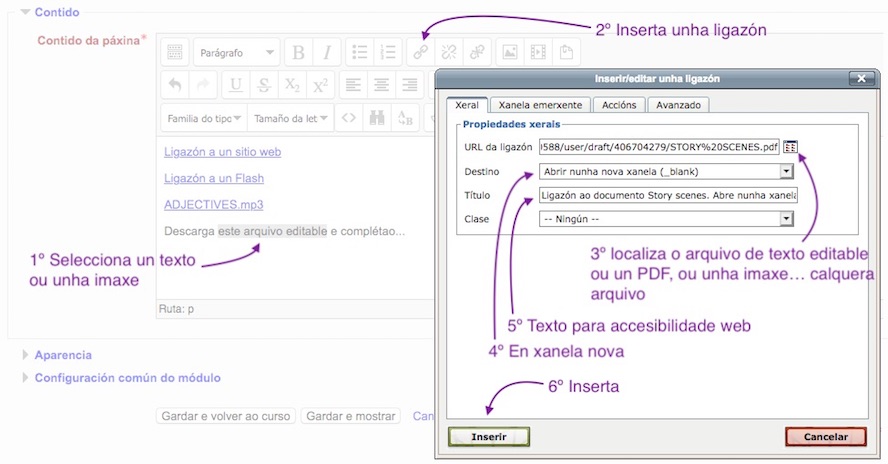
Task: Open the Familia do tipo dropdown
Action: click(x=204, y=118)
